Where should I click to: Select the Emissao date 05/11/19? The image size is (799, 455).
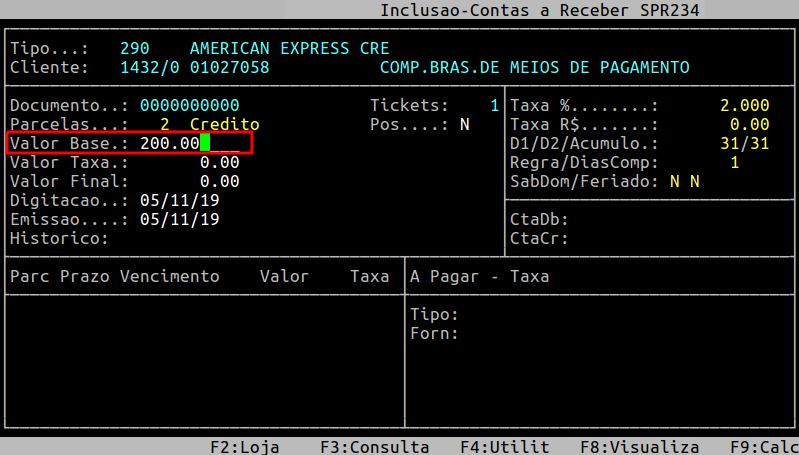[x=179, y=219]
